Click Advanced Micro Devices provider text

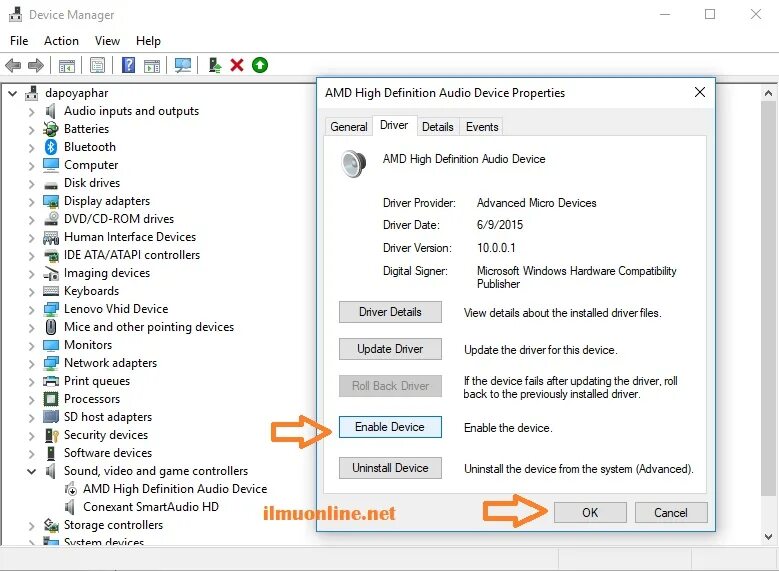(537, 203)
